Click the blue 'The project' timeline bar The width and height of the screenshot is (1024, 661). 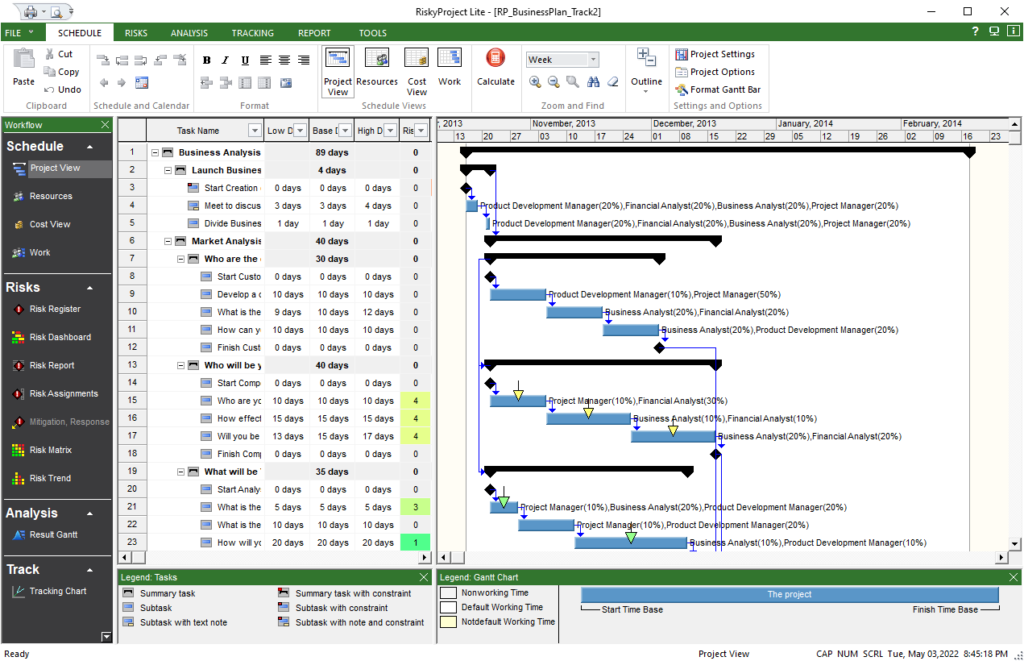pyautogui.click(x=789, y=595)
